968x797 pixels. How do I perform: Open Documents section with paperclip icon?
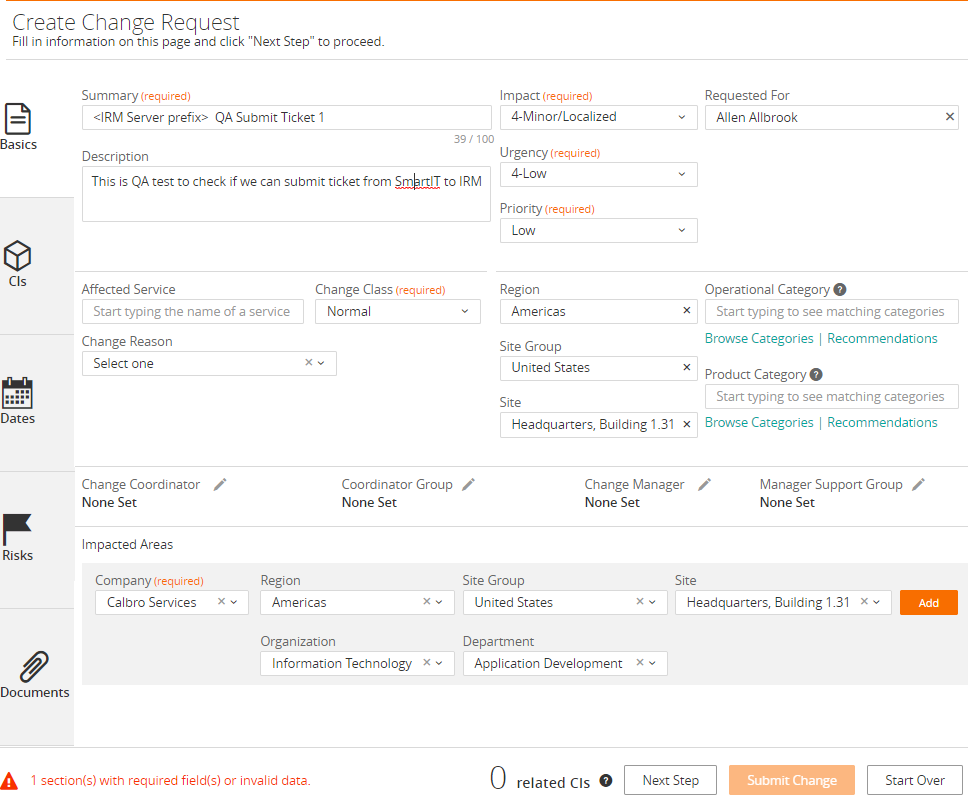pyautogui.click(x=35, y=675)
